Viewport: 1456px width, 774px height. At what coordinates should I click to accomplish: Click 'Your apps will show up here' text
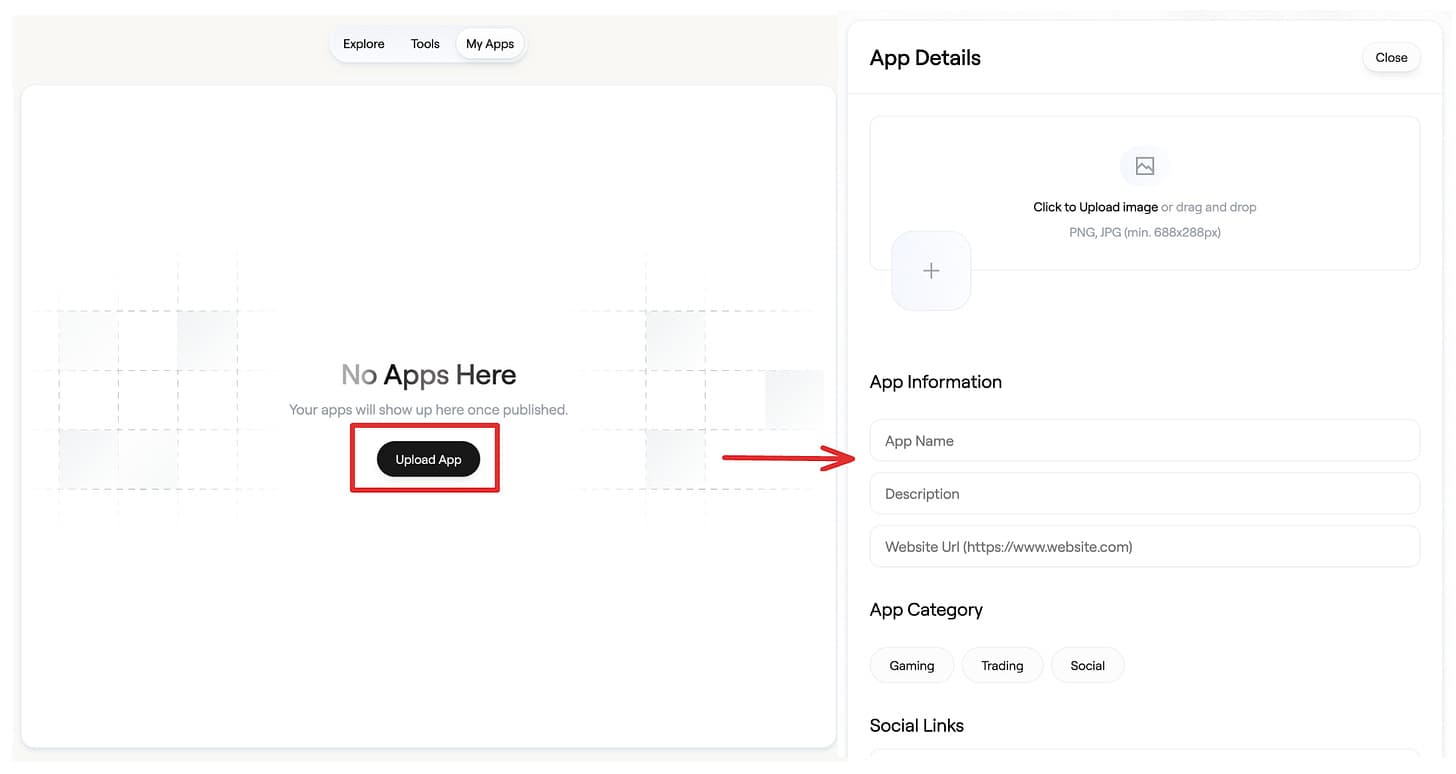pyautogui.click(x=428, y=410)
